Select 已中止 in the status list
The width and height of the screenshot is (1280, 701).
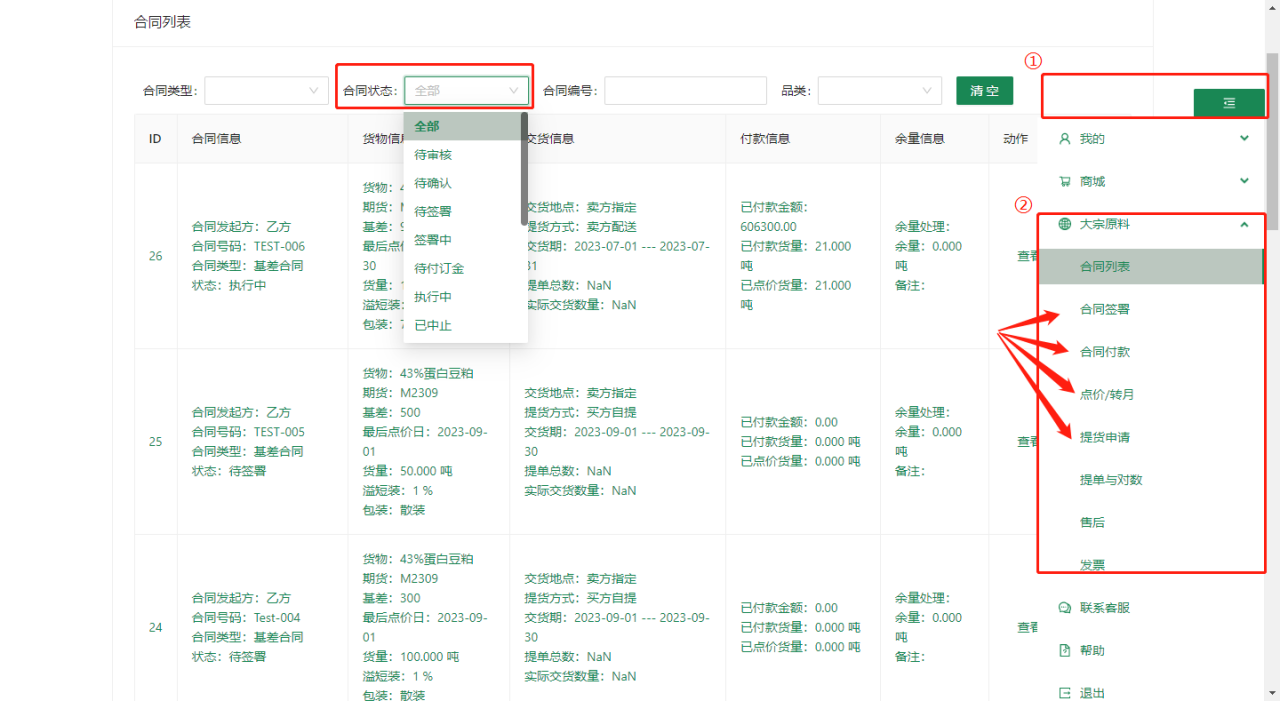pos(462,325)
